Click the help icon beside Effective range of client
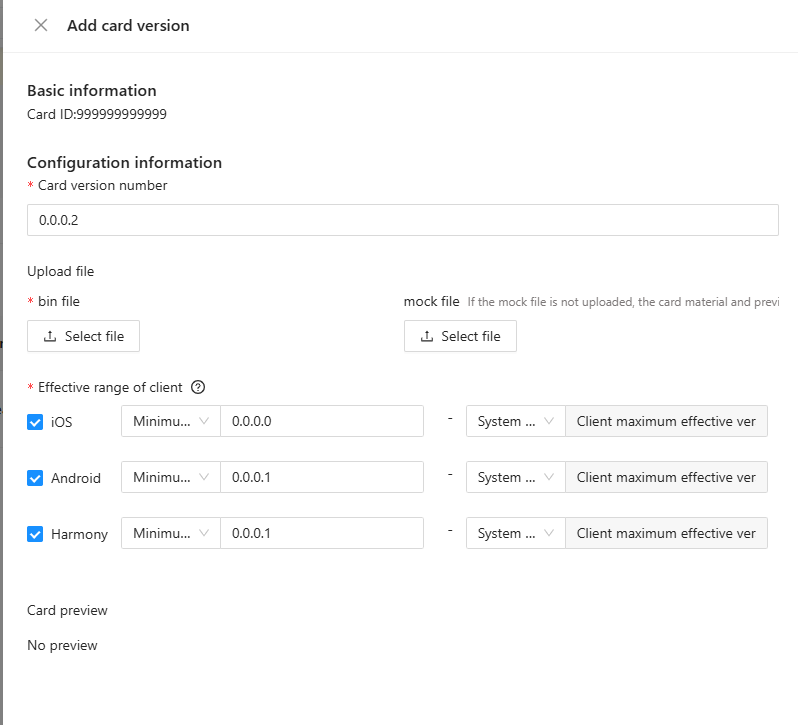The width and height of the screenshot is (798, 725). tap(198, 387)
